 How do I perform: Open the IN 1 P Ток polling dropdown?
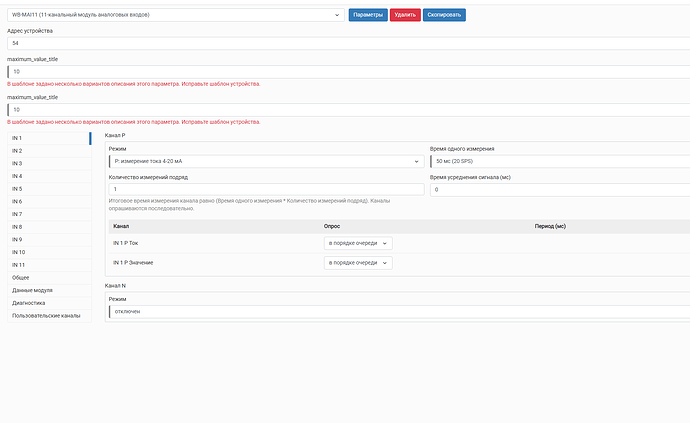click(358, 243)
